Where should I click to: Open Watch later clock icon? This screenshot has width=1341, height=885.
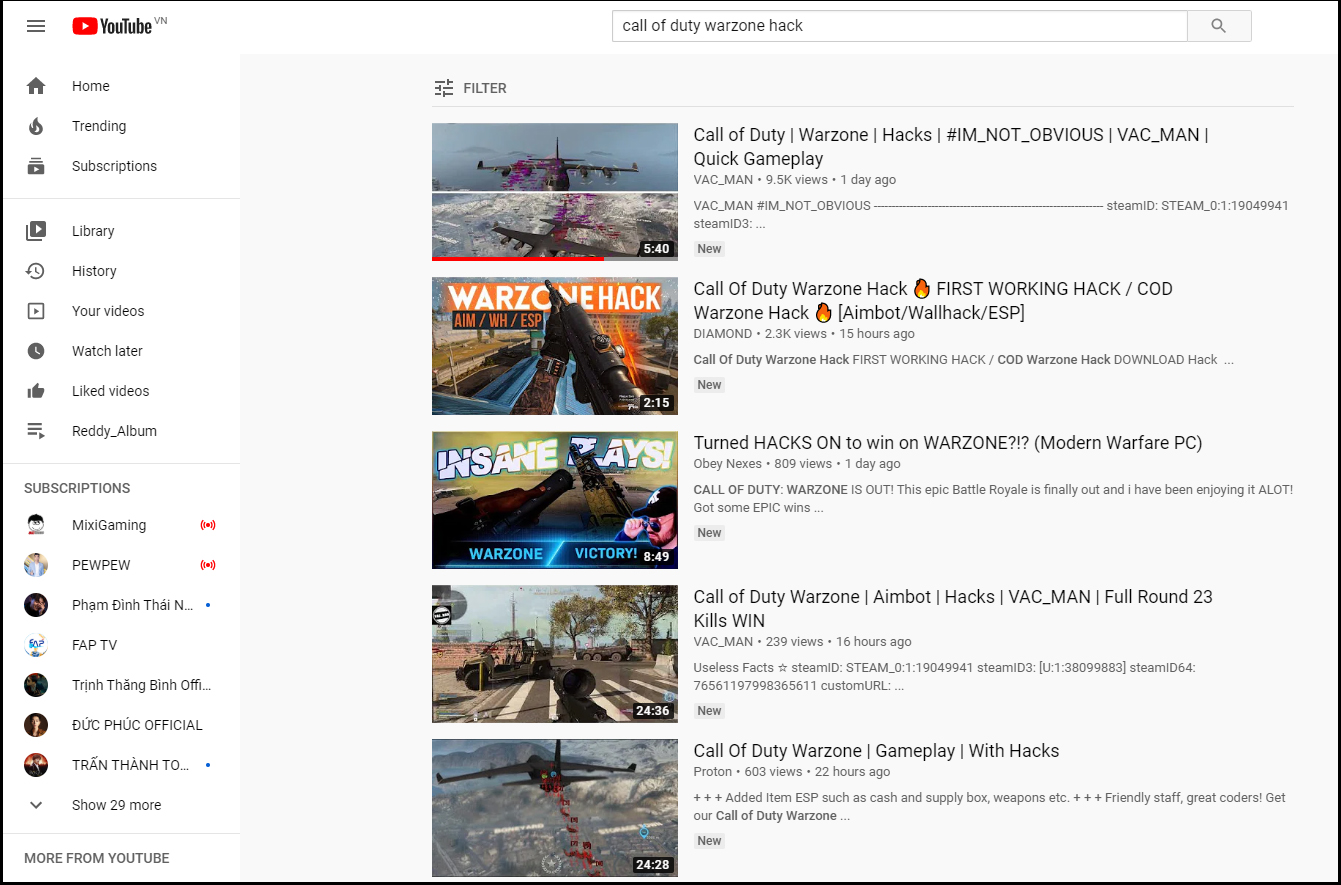(x=36, y=351)
